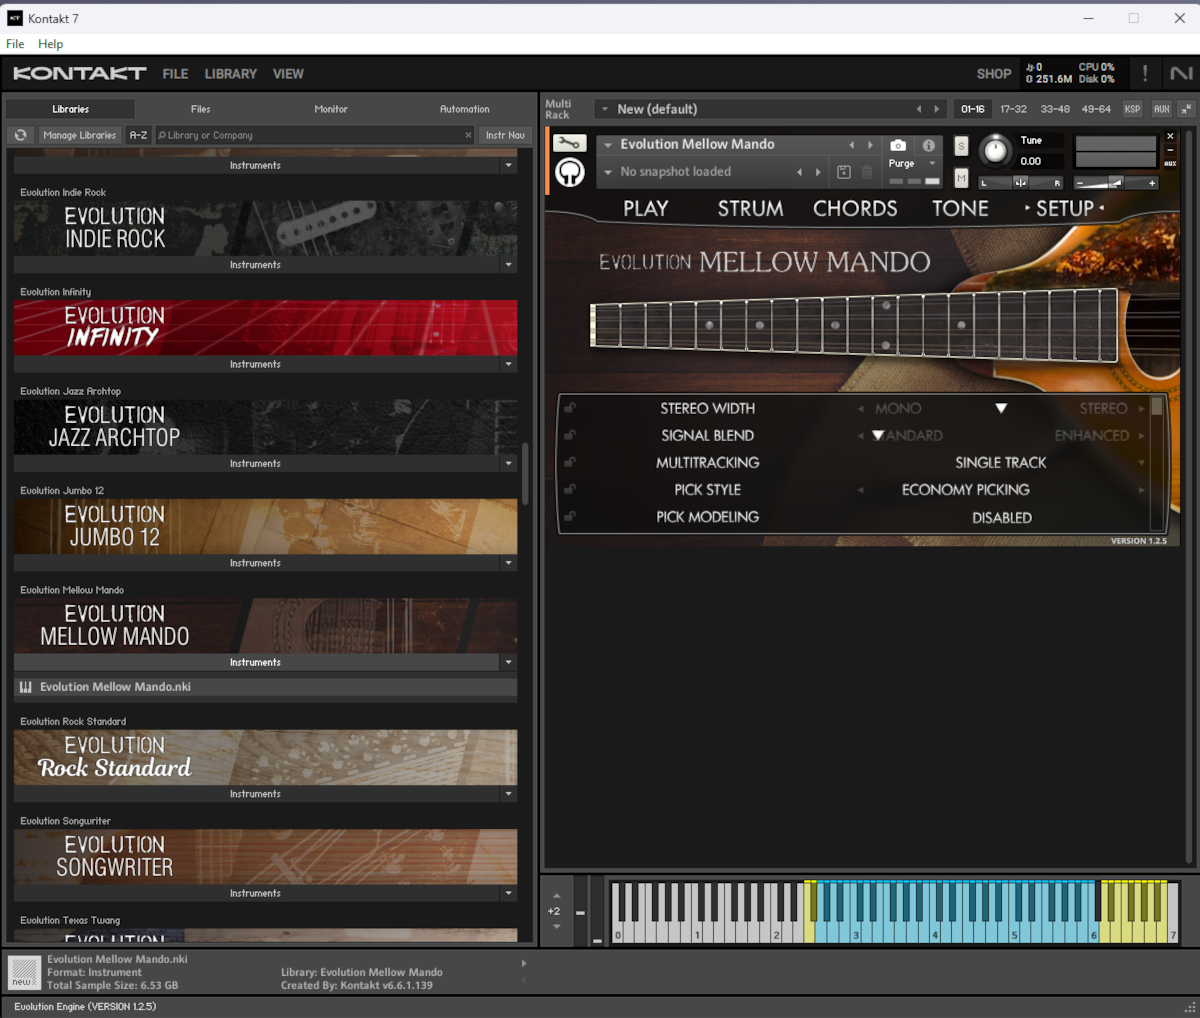
Task: Expand Evolution Indie Rock Instruments dropdown
Action: point(508,265)
